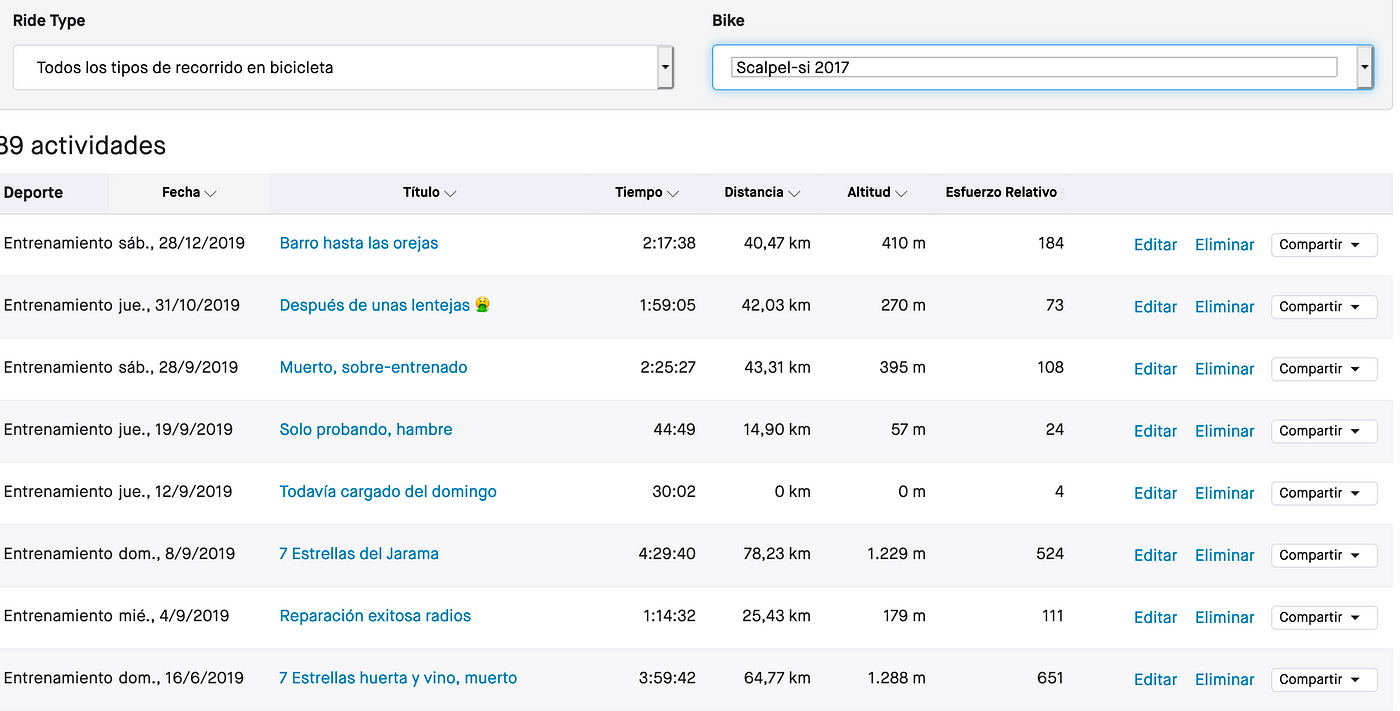
Task: Sort activities by Altitud column
Action: pyautogui.click(x=877, y=192)
